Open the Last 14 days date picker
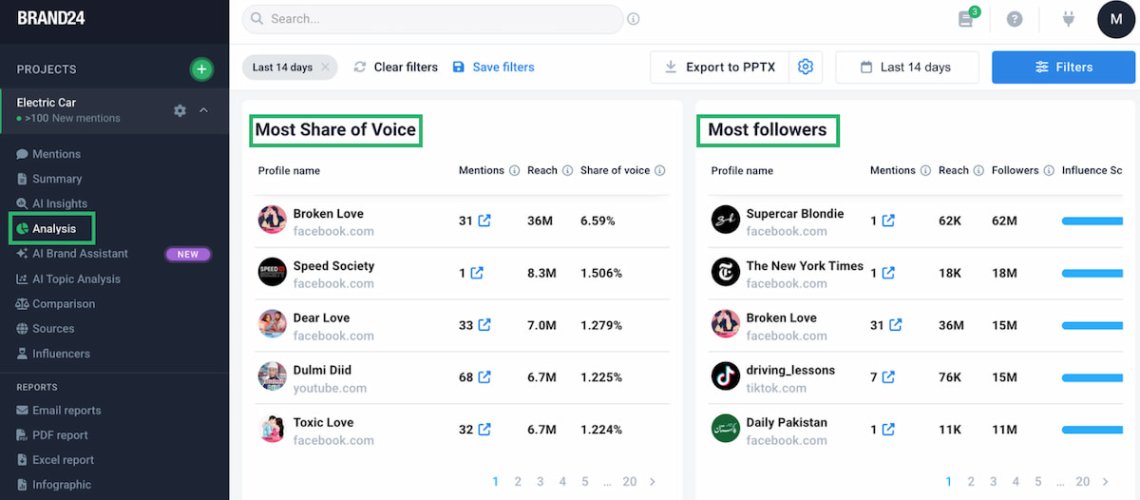 pyautogui.click(x=907, y=67)
